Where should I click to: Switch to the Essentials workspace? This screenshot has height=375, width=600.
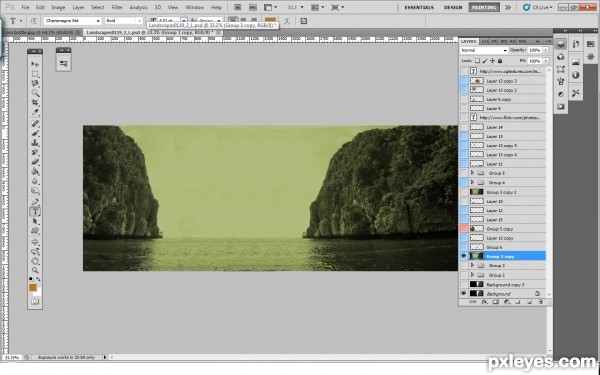pyautogui.click(x=419, y=7)
